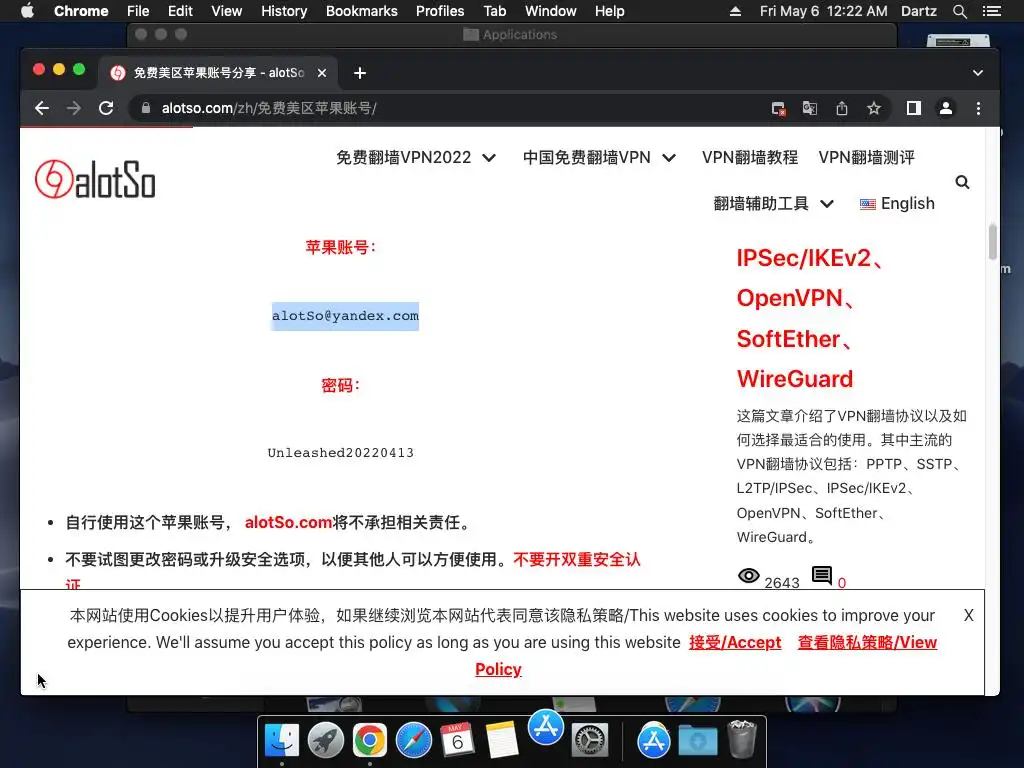Click the red alotSo.com link

click(x=288, y=522)
